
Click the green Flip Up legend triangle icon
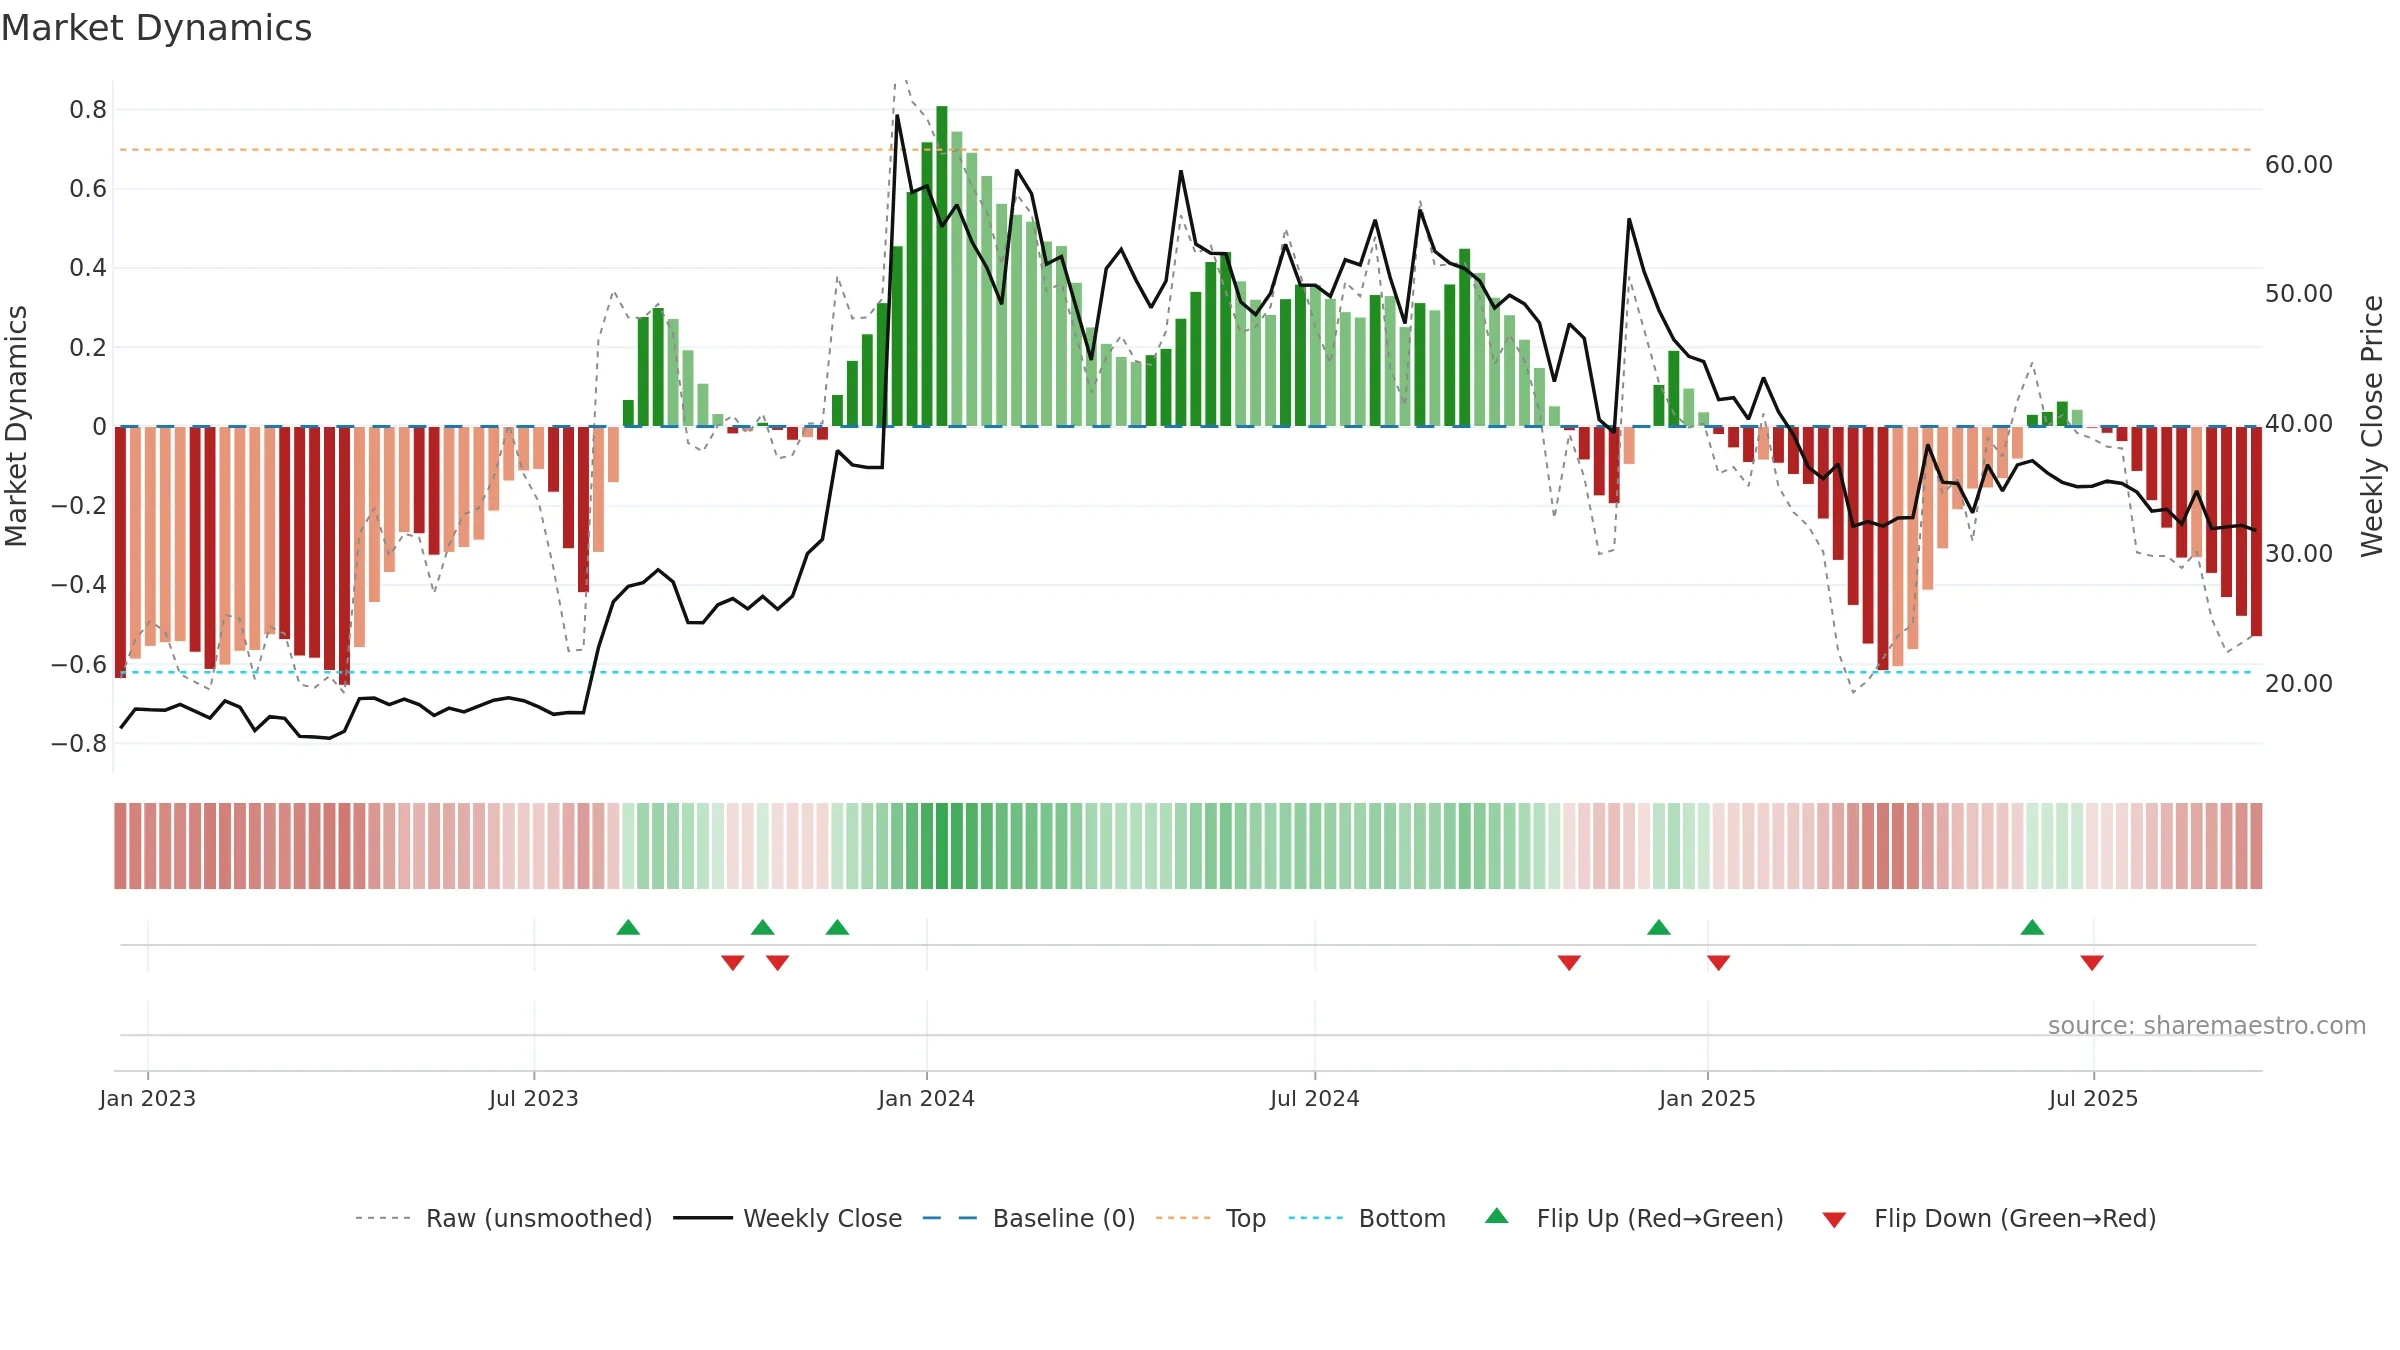(1497, 1216)
